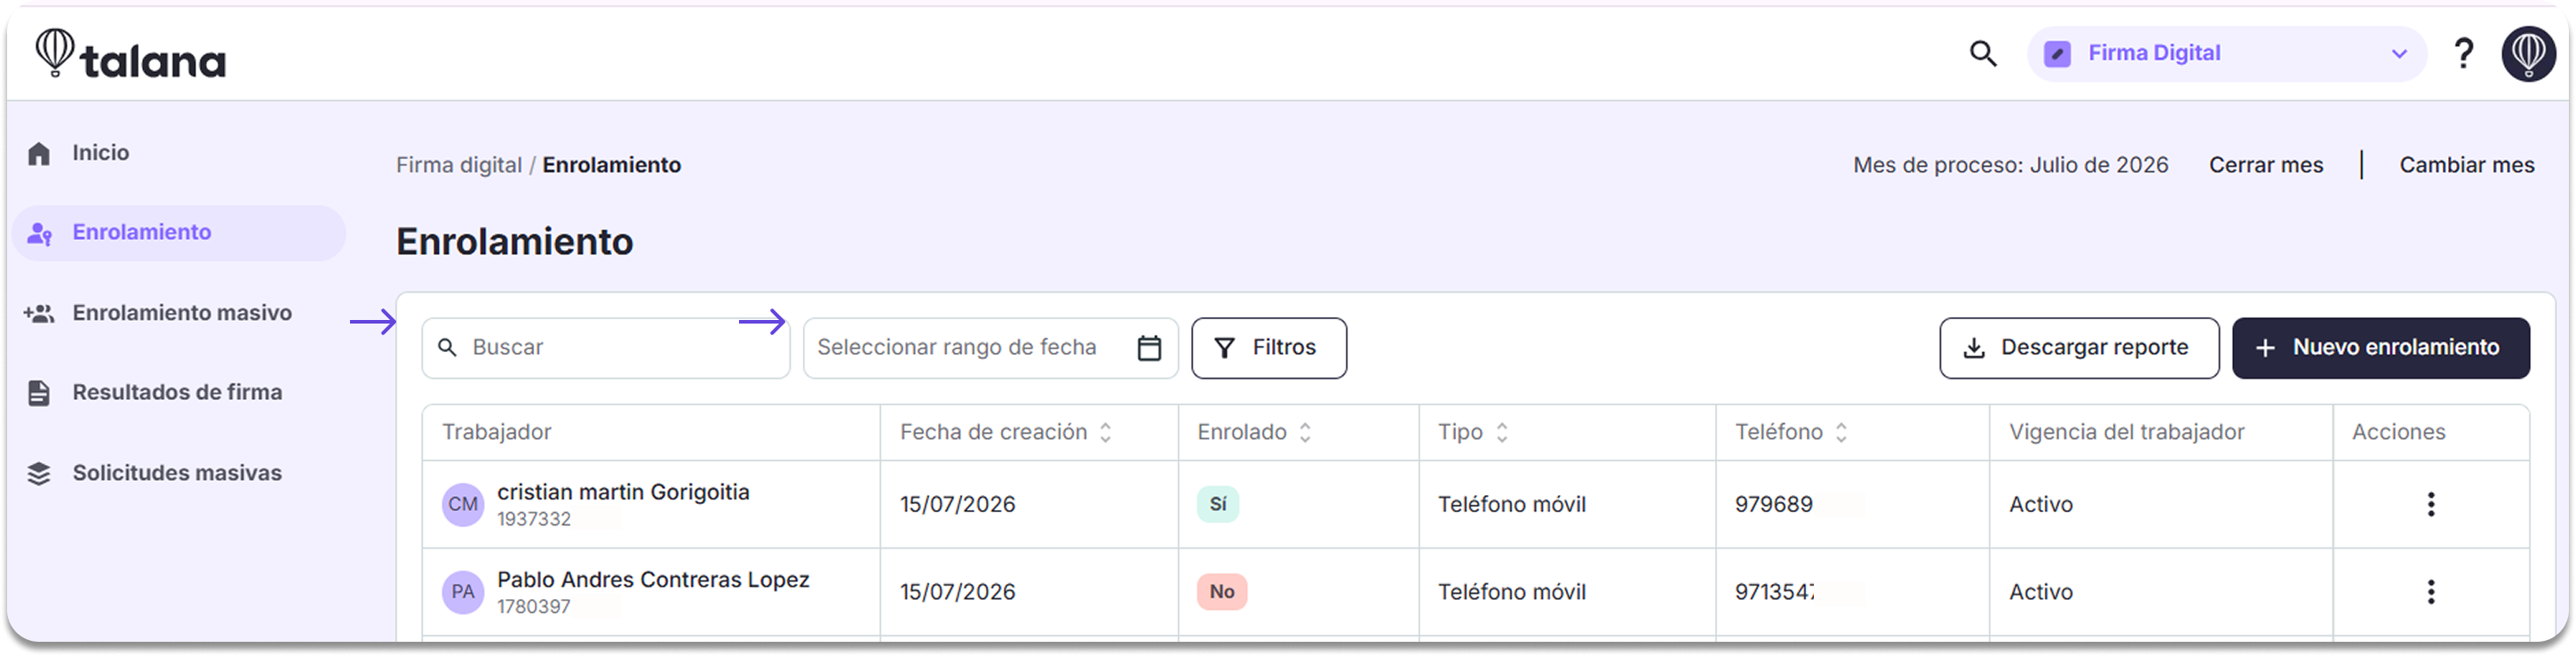The height and width of the screenshot is (656, 2576).
Task: Sort table by Tipo column
Action: point(1501,432)
